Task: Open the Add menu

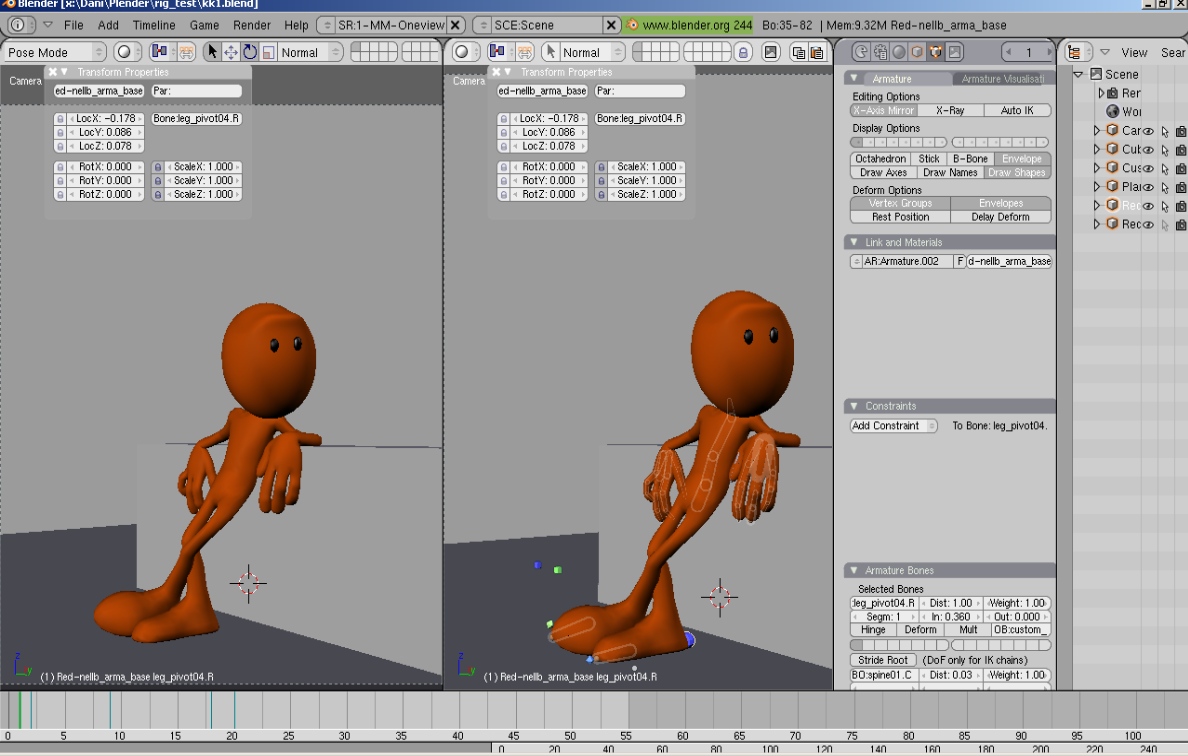Action: pyautogui.click(x=108, y=25)
